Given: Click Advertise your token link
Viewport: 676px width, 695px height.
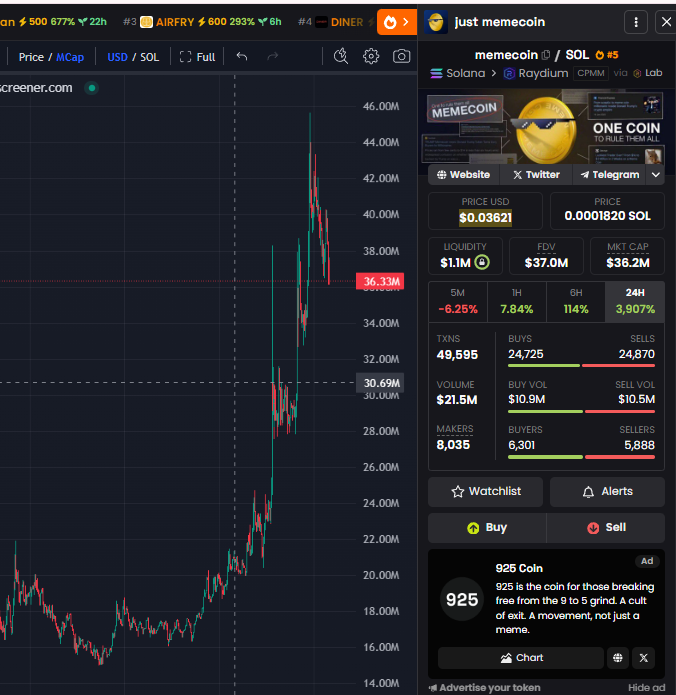Looking at the screenshot, I should 485,687.
